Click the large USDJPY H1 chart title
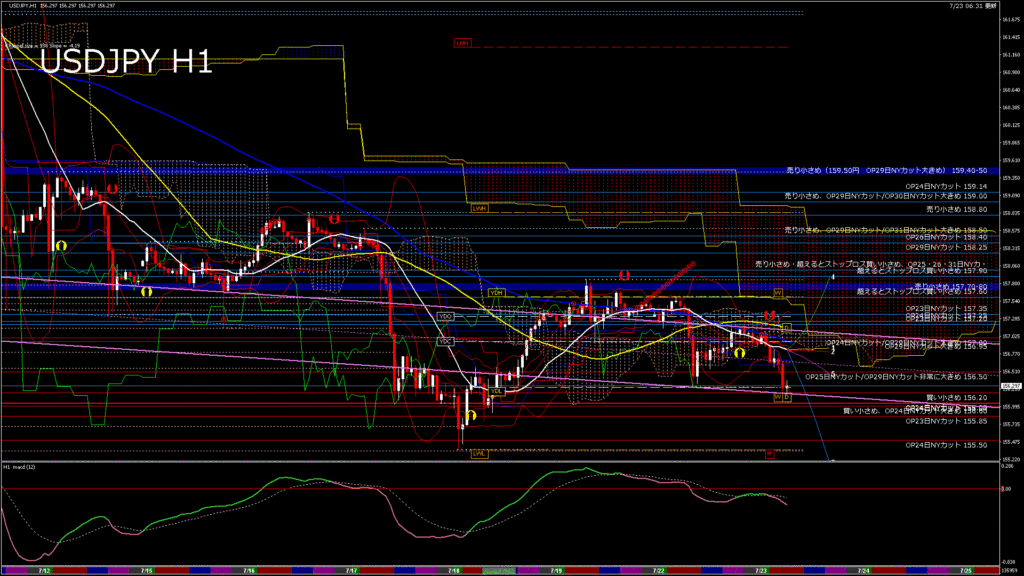This screenshot has width=1024, height=576. pyautogui.click(x=126, y=62)
